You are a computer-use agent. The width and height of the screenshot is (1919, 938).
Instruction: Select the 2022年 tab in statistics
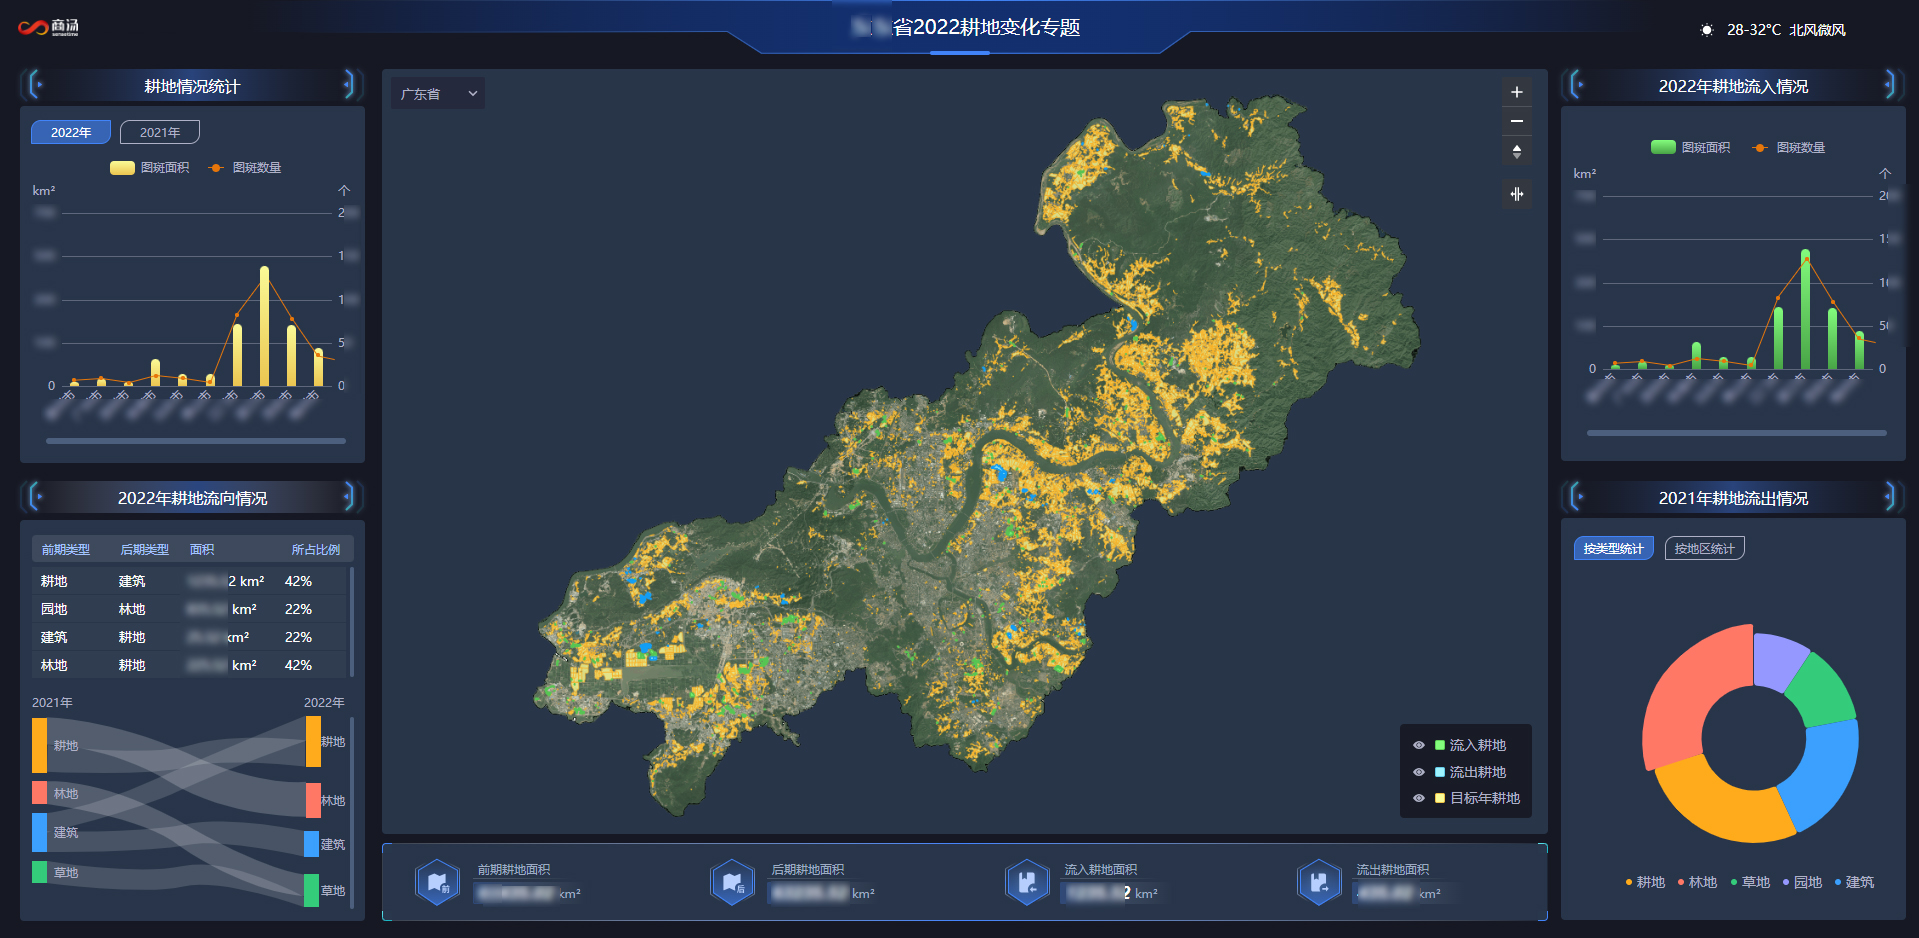[x=71, y=132]
